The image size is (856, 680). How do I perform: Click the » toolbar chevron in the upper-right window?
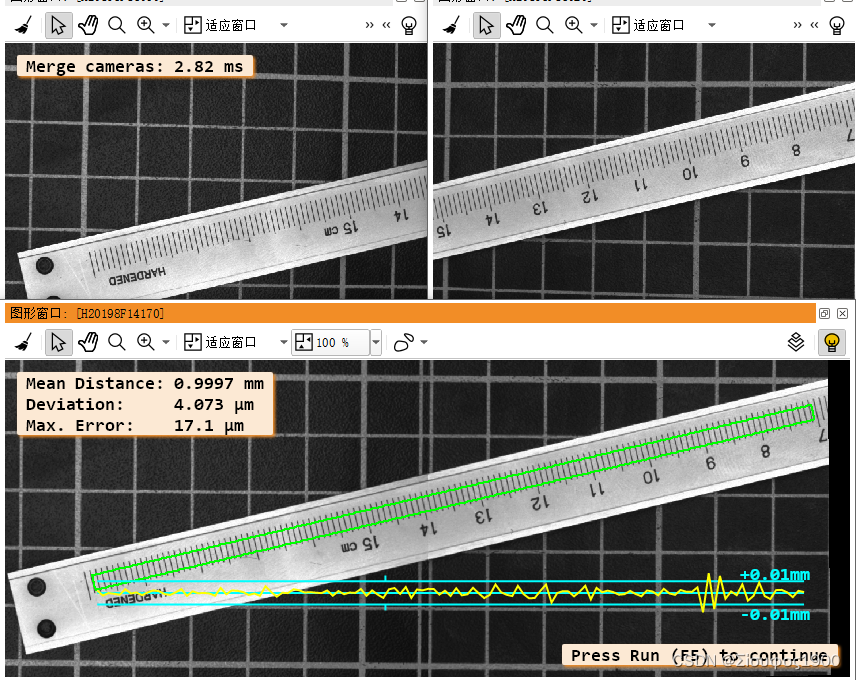[x=798, y=25]
